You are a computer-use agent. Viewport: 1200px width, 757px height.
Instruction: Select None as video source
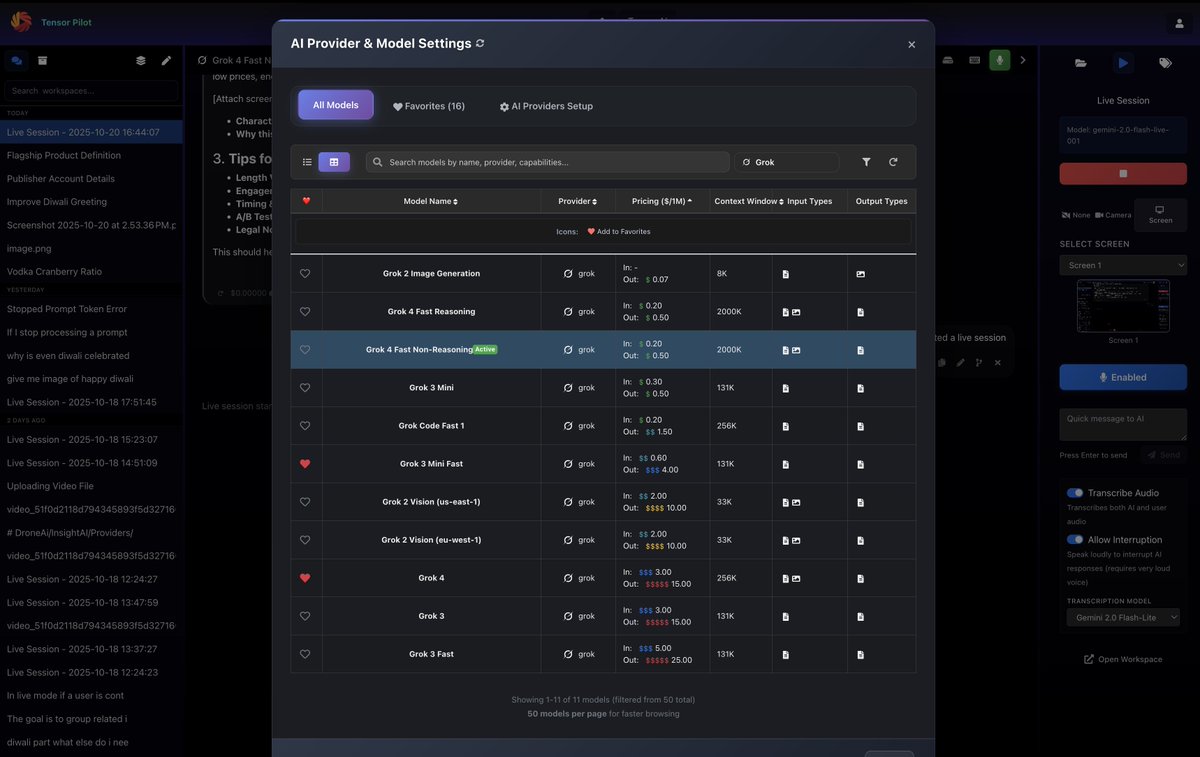(1075, 215)
